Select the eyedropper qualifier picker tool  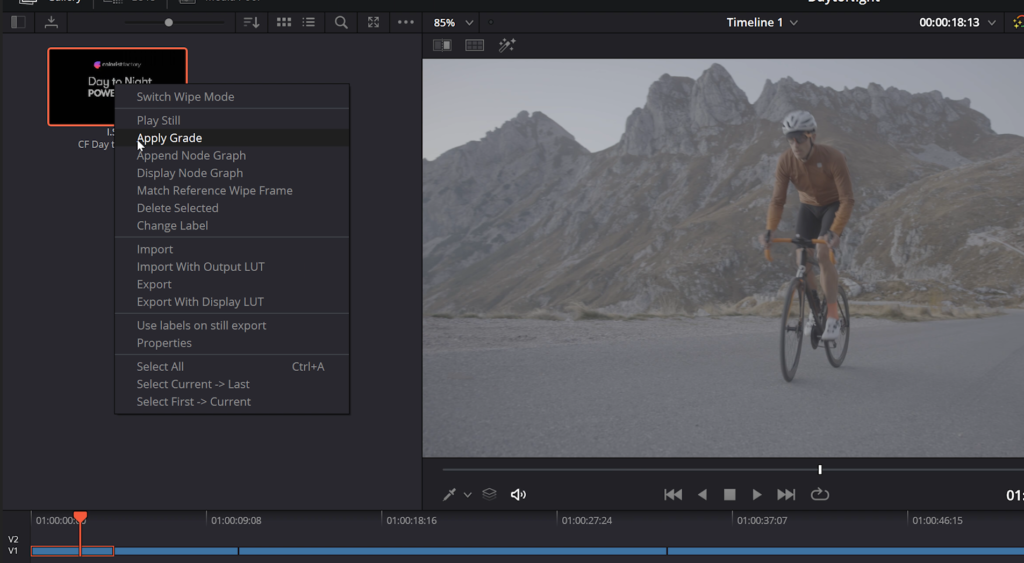(450, 494)
